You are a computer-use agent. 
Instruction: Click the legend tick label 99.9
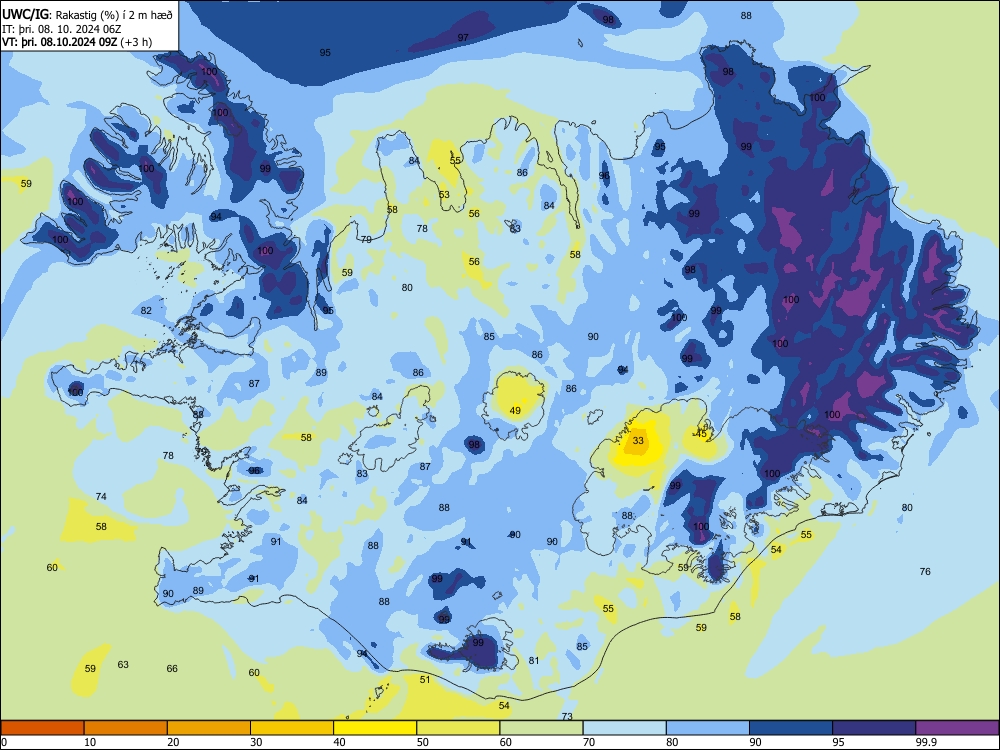click(x=926, y=742)
